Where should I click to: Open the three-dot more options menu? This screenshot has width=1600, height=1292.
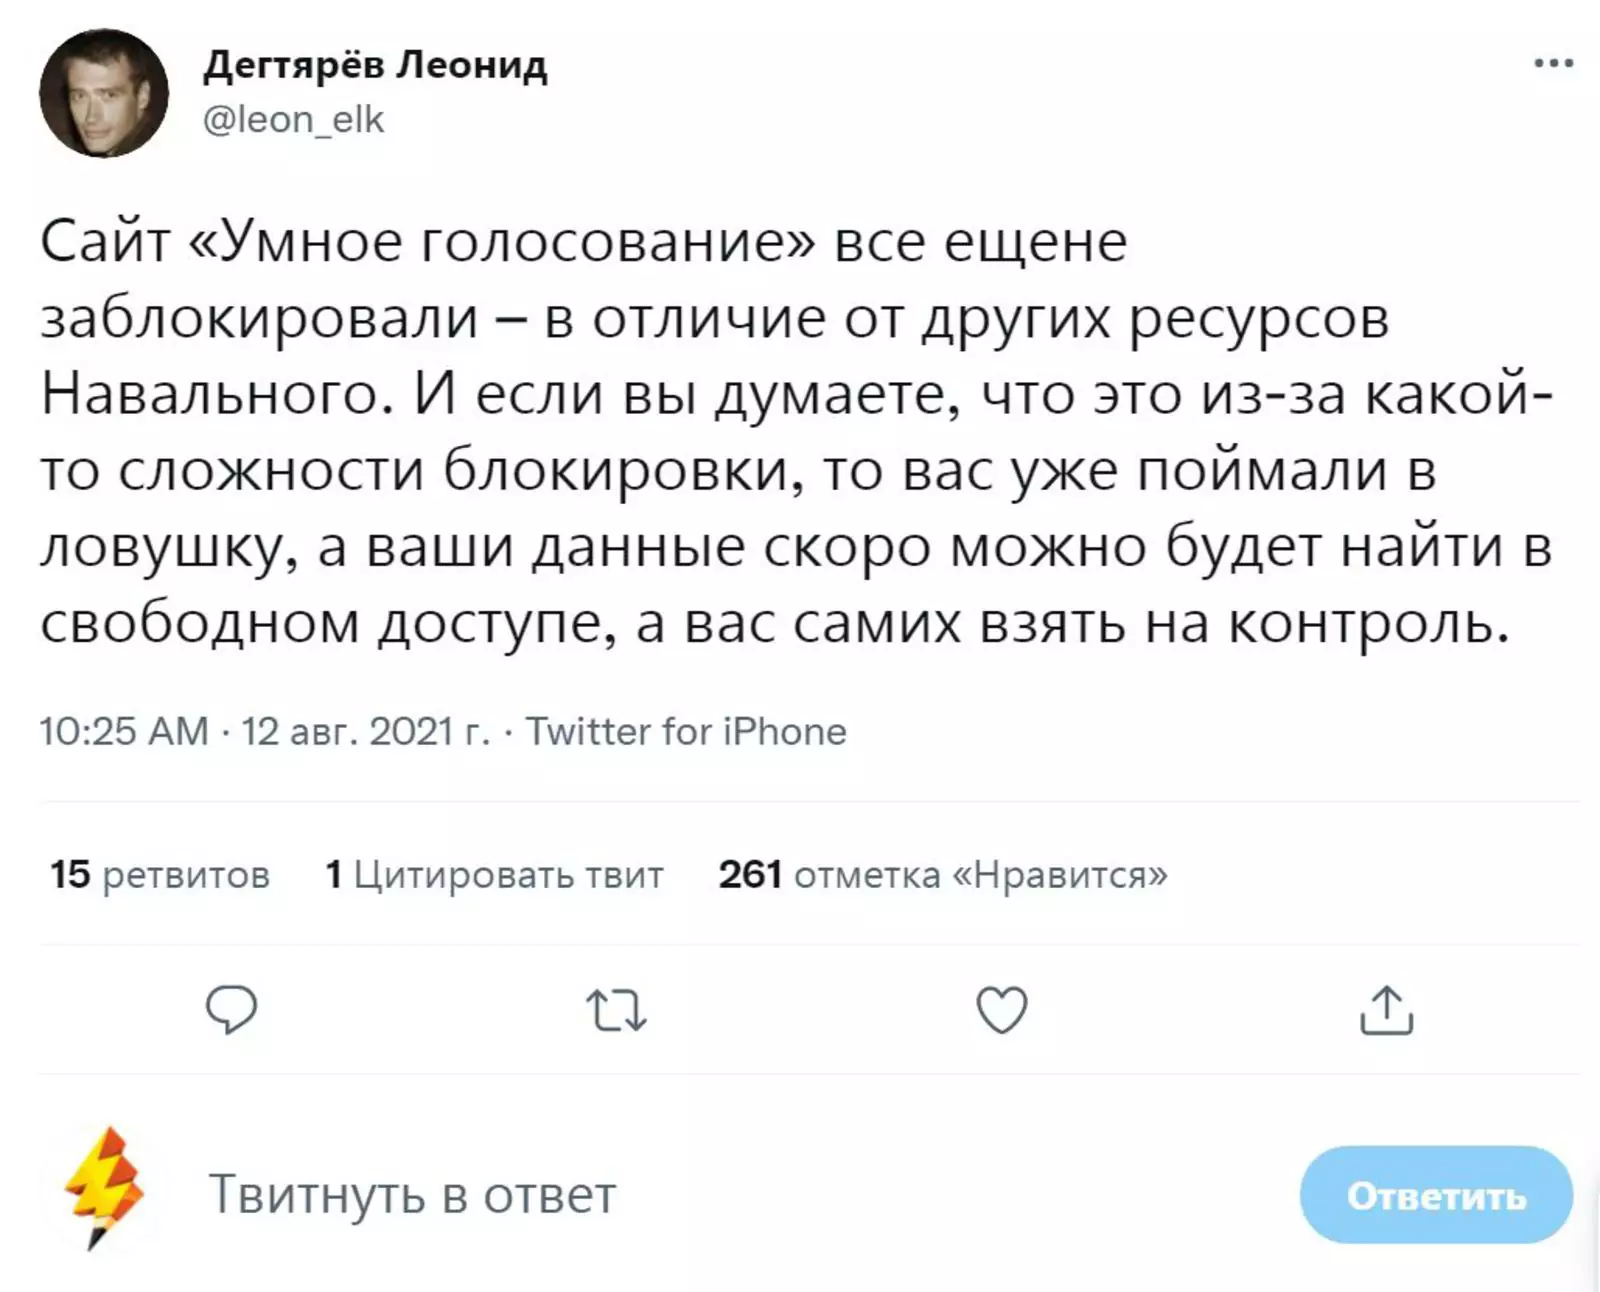1553,64
